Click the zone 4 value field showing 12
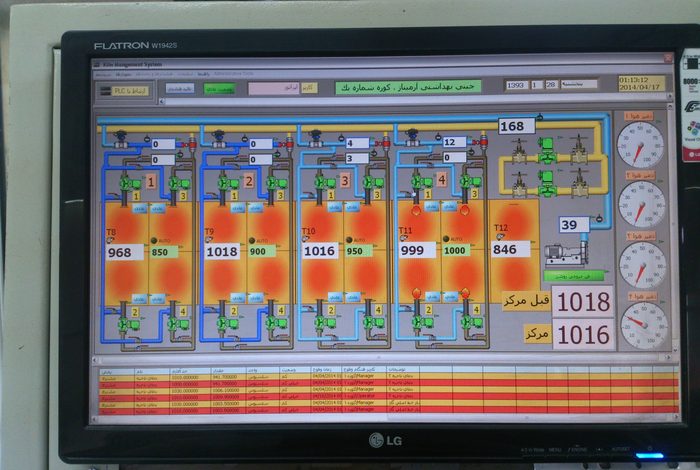 tap(454, 142)
